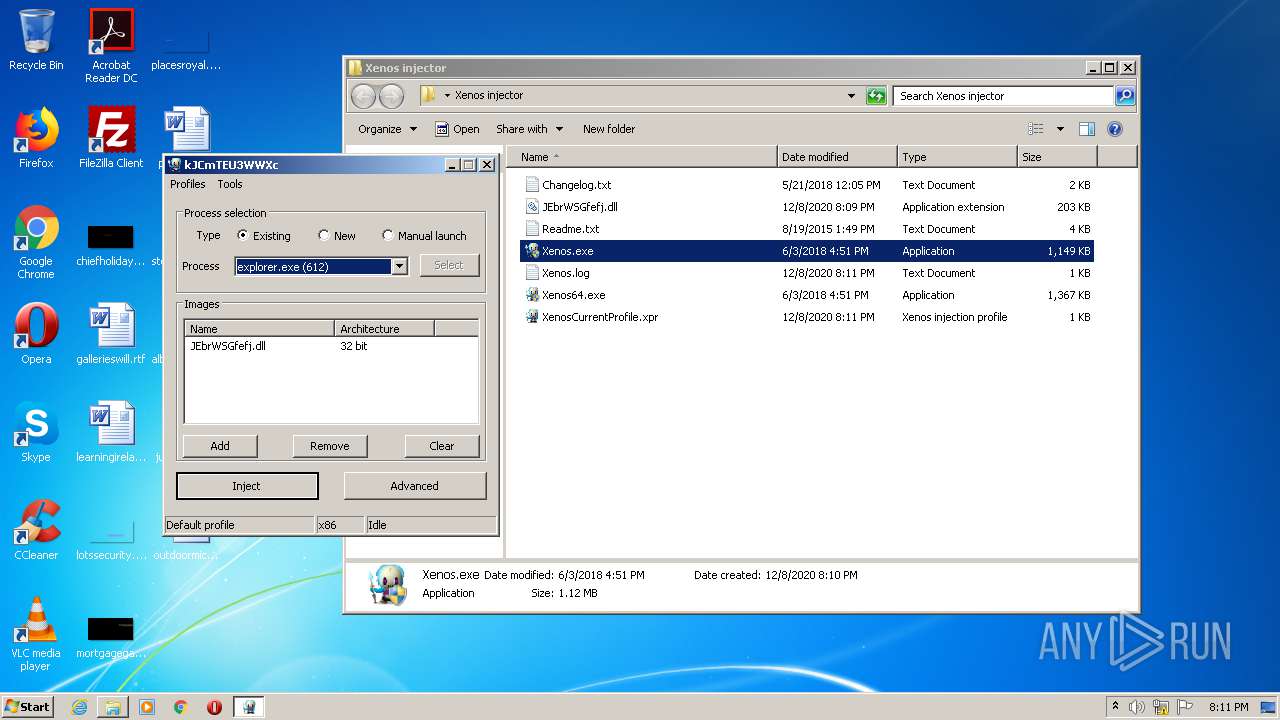Open Explorer help icon
This screenshot has height=720, width=1280.
(1115, 129)
